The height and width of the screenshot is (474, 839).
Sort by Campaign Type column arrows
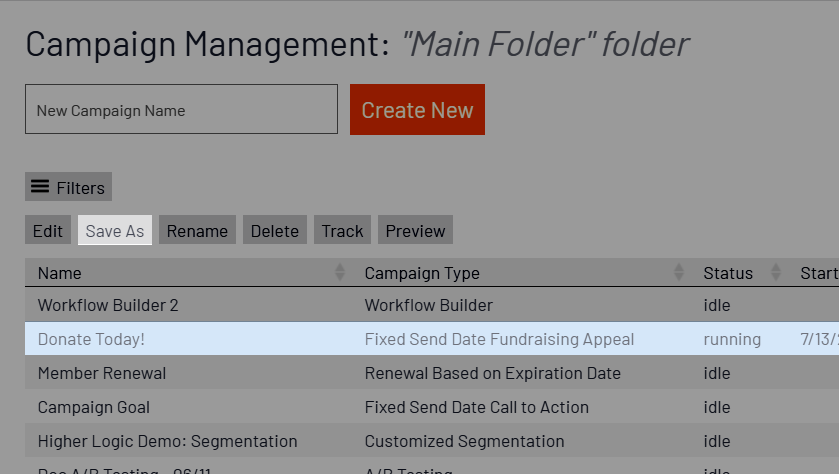click(x=679, y=272)
